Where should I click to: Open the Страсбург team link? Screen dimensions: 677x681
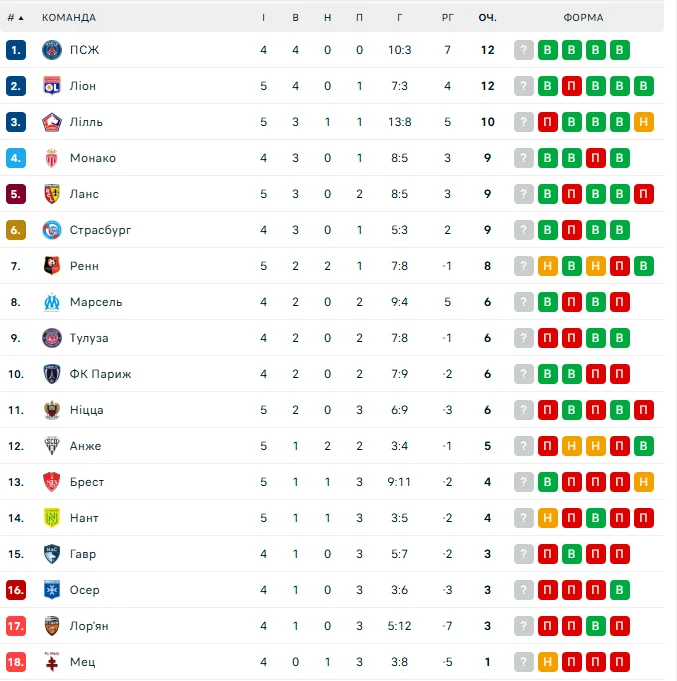coord(100,230)
